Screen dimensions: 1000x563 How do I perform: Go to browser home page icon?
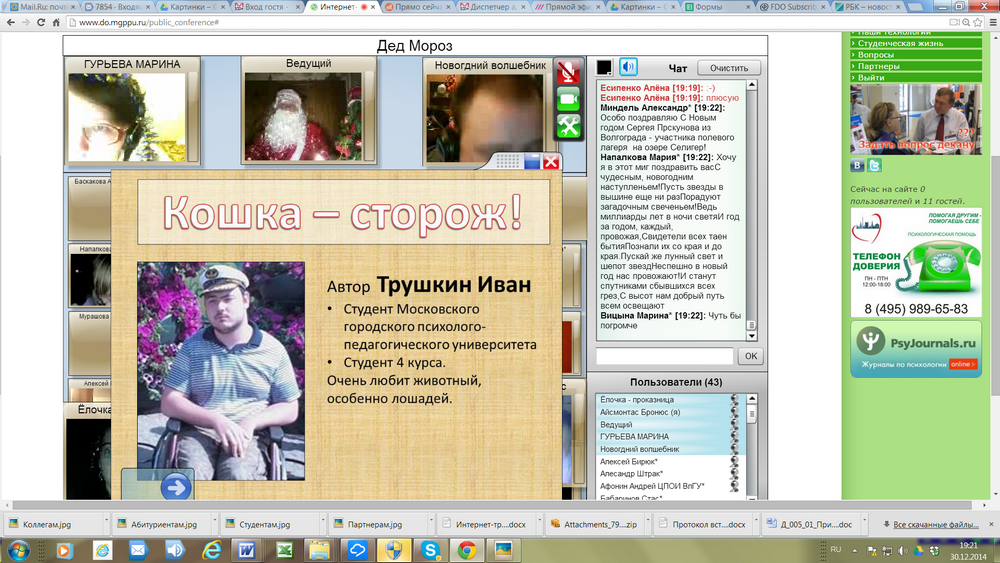[x=56, y=22]
